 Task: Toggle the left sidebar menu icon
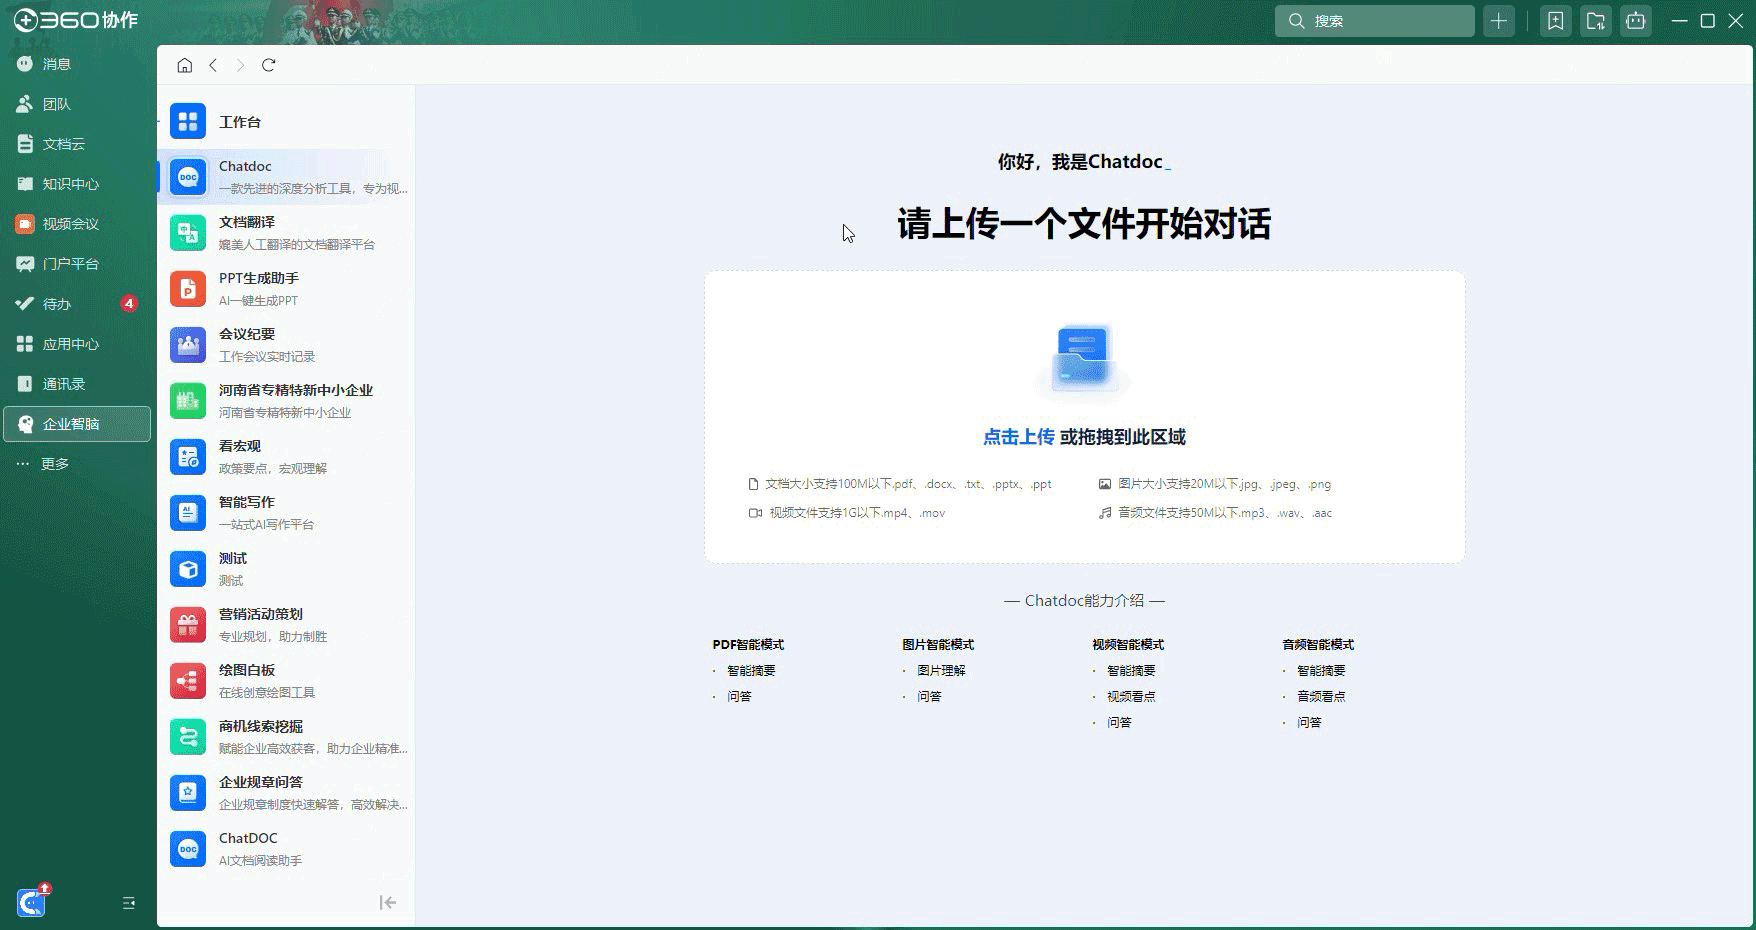[x=129, y=903]
